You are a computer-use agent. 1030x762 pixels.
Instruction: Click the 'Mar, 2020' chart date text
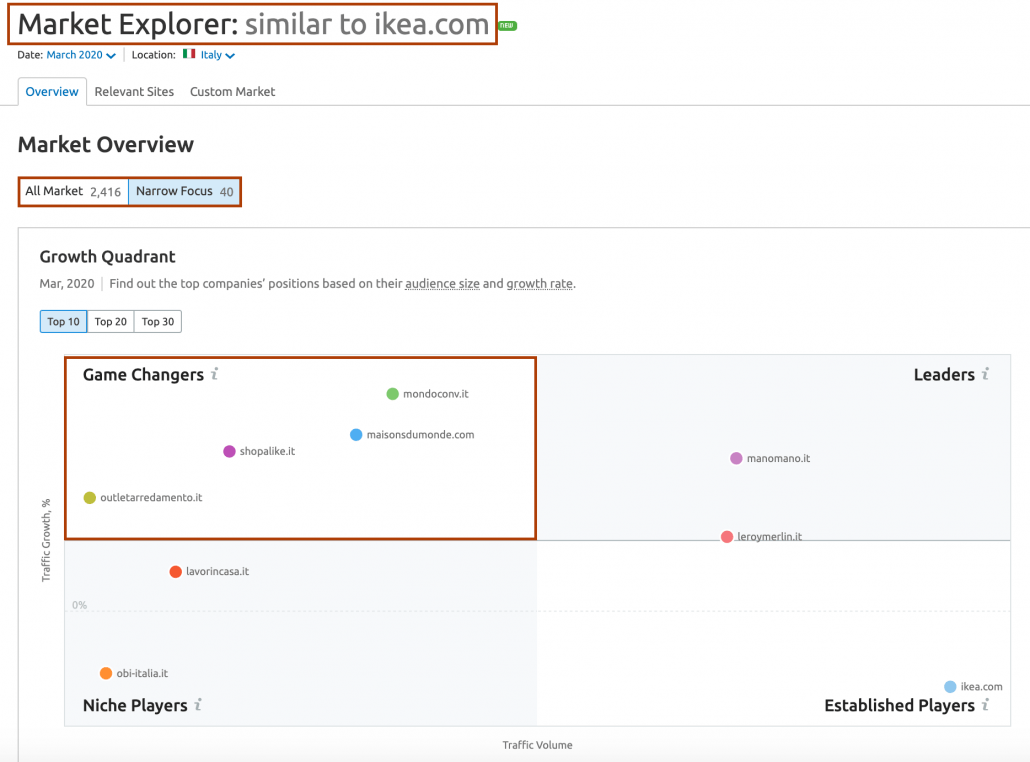point(67,284)
